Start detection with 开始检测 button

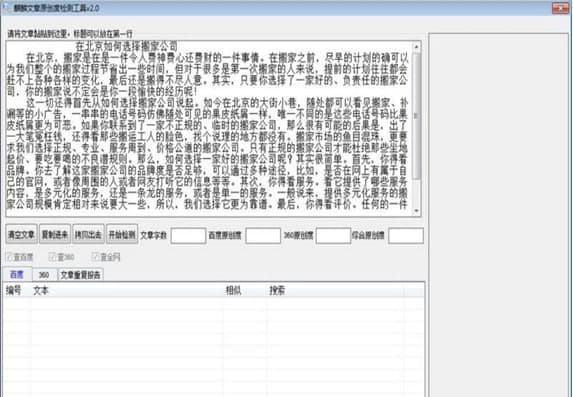[122, 234]
